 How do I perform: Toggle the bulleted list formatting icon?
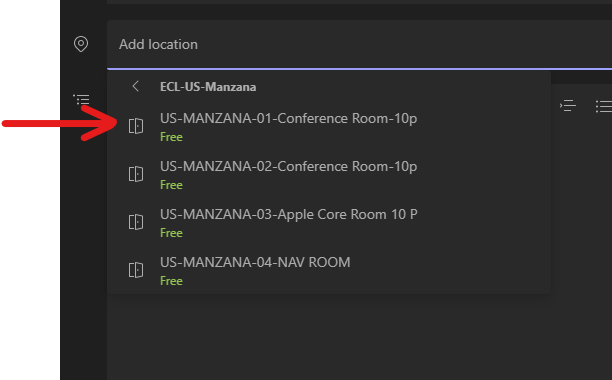tap(603, 106)
